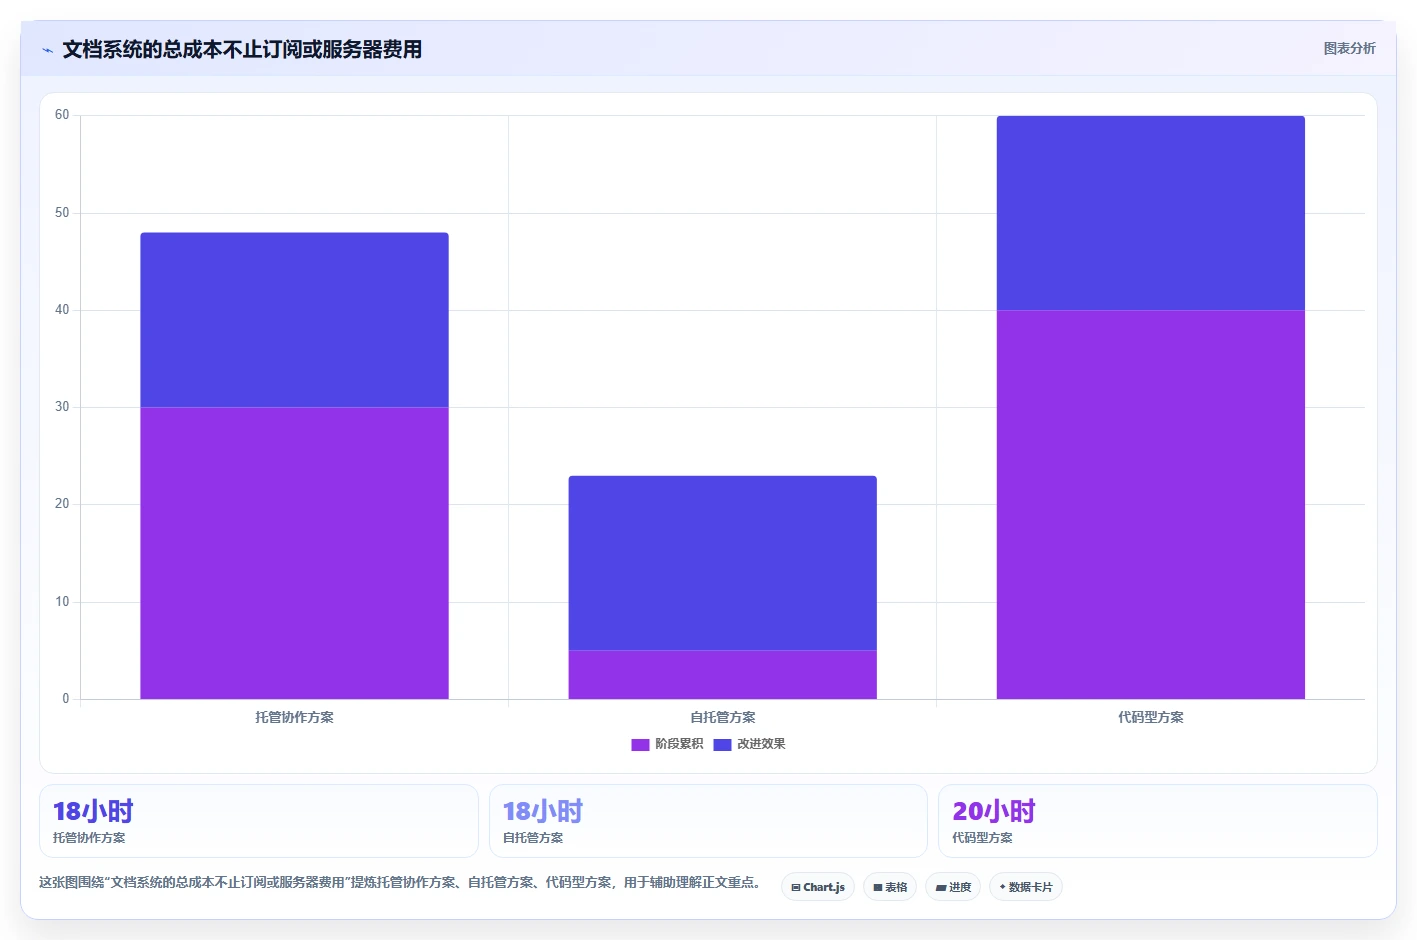Screen dimensions: 1417x940
Task: Select the 20小时 代码型方案 card
Action: click(x=1157, y=821)
